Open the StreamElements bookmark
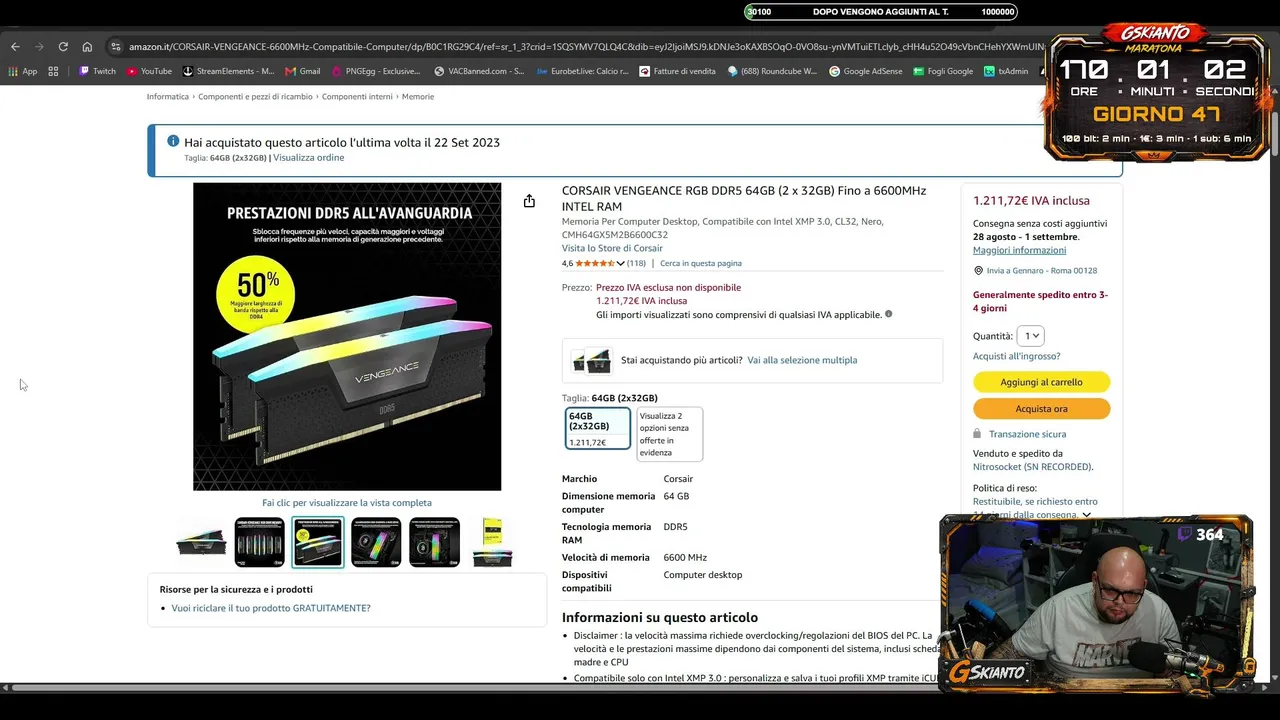Image resolution: width=1280 pixels, height=720 pixels. point(228,71)
